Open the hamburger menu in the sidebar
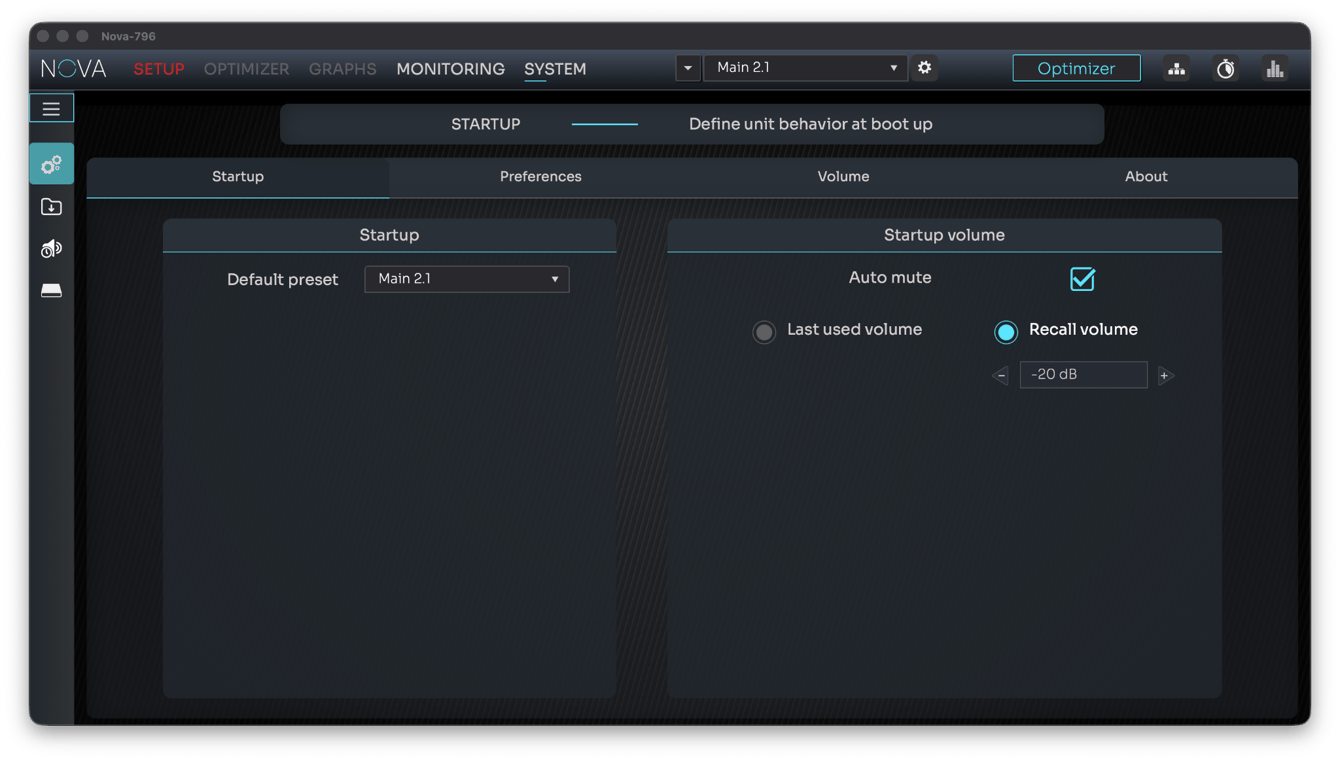Image resolution: width=1340 pixels, height=761 pixels. click(51, 108)
